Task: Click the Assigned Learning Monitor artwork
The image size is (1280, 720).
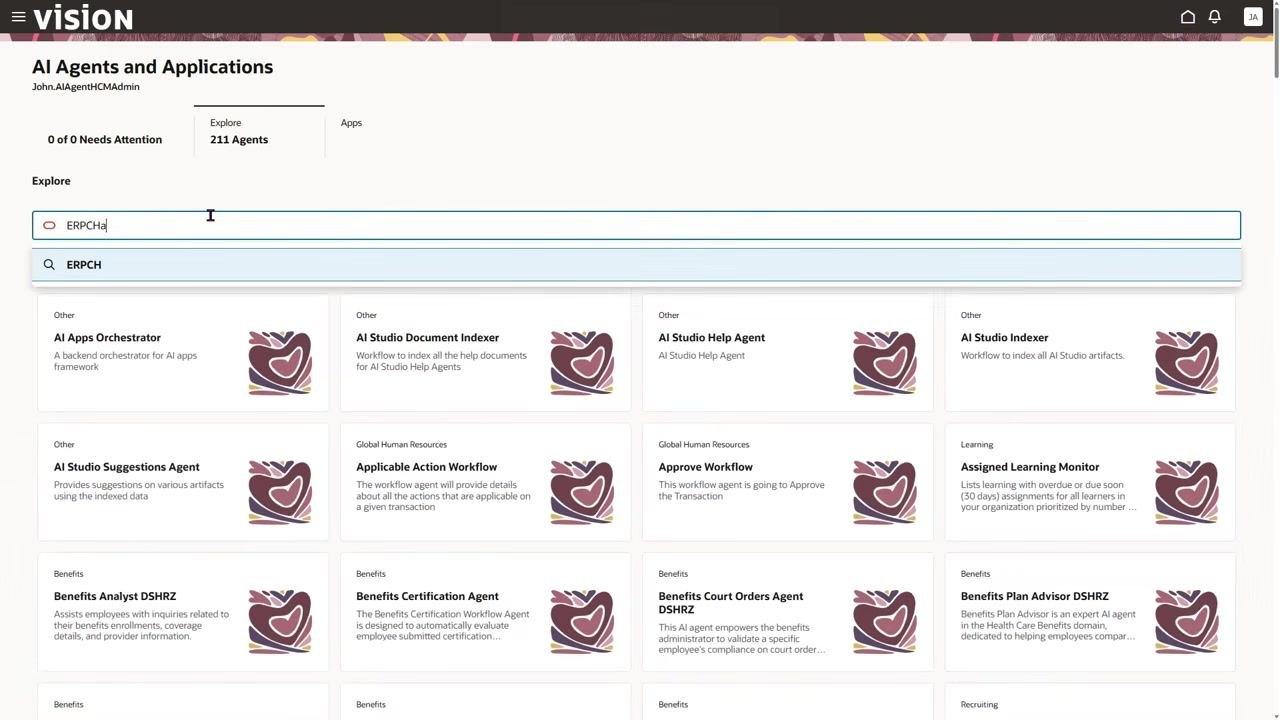Action: click(1187, 492)
